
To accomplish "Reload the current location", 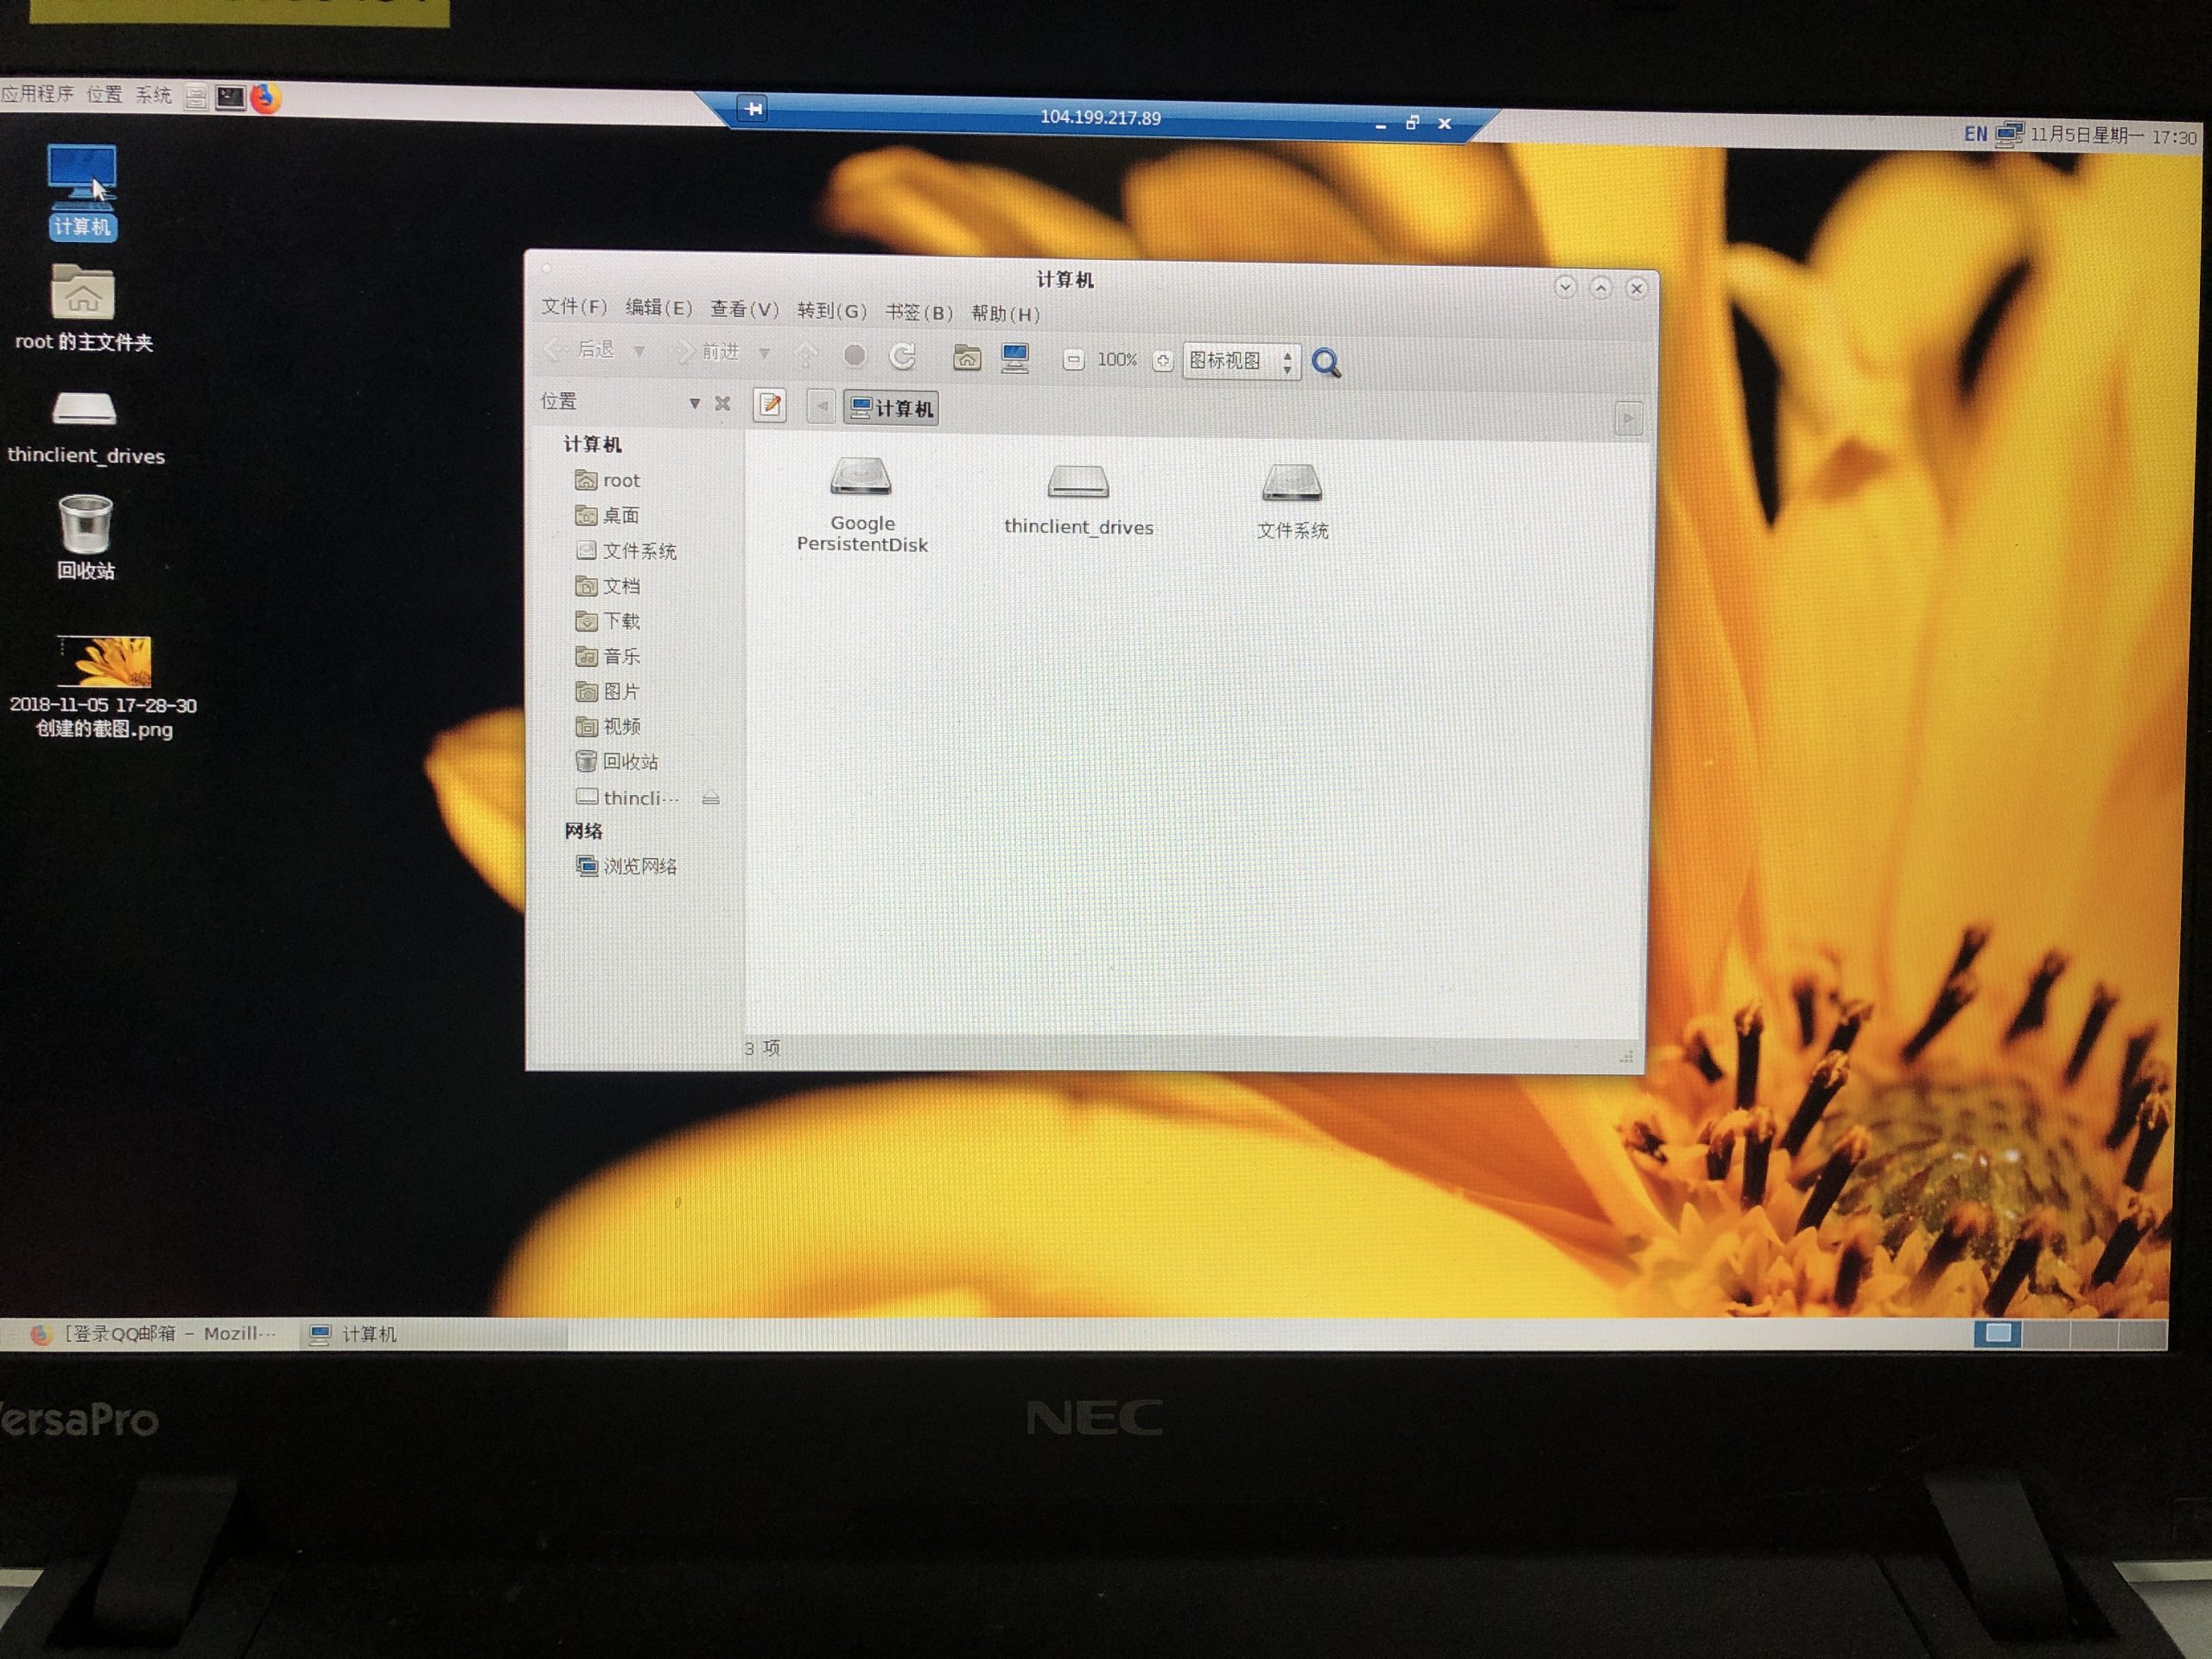I will [x=902, y=356].
